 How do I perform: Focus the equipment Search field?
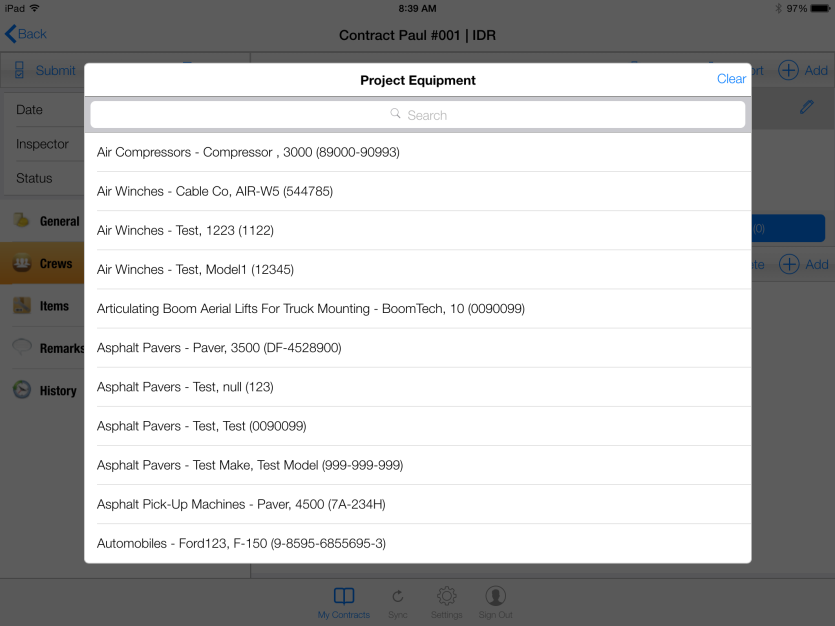[x=417, y=115]
